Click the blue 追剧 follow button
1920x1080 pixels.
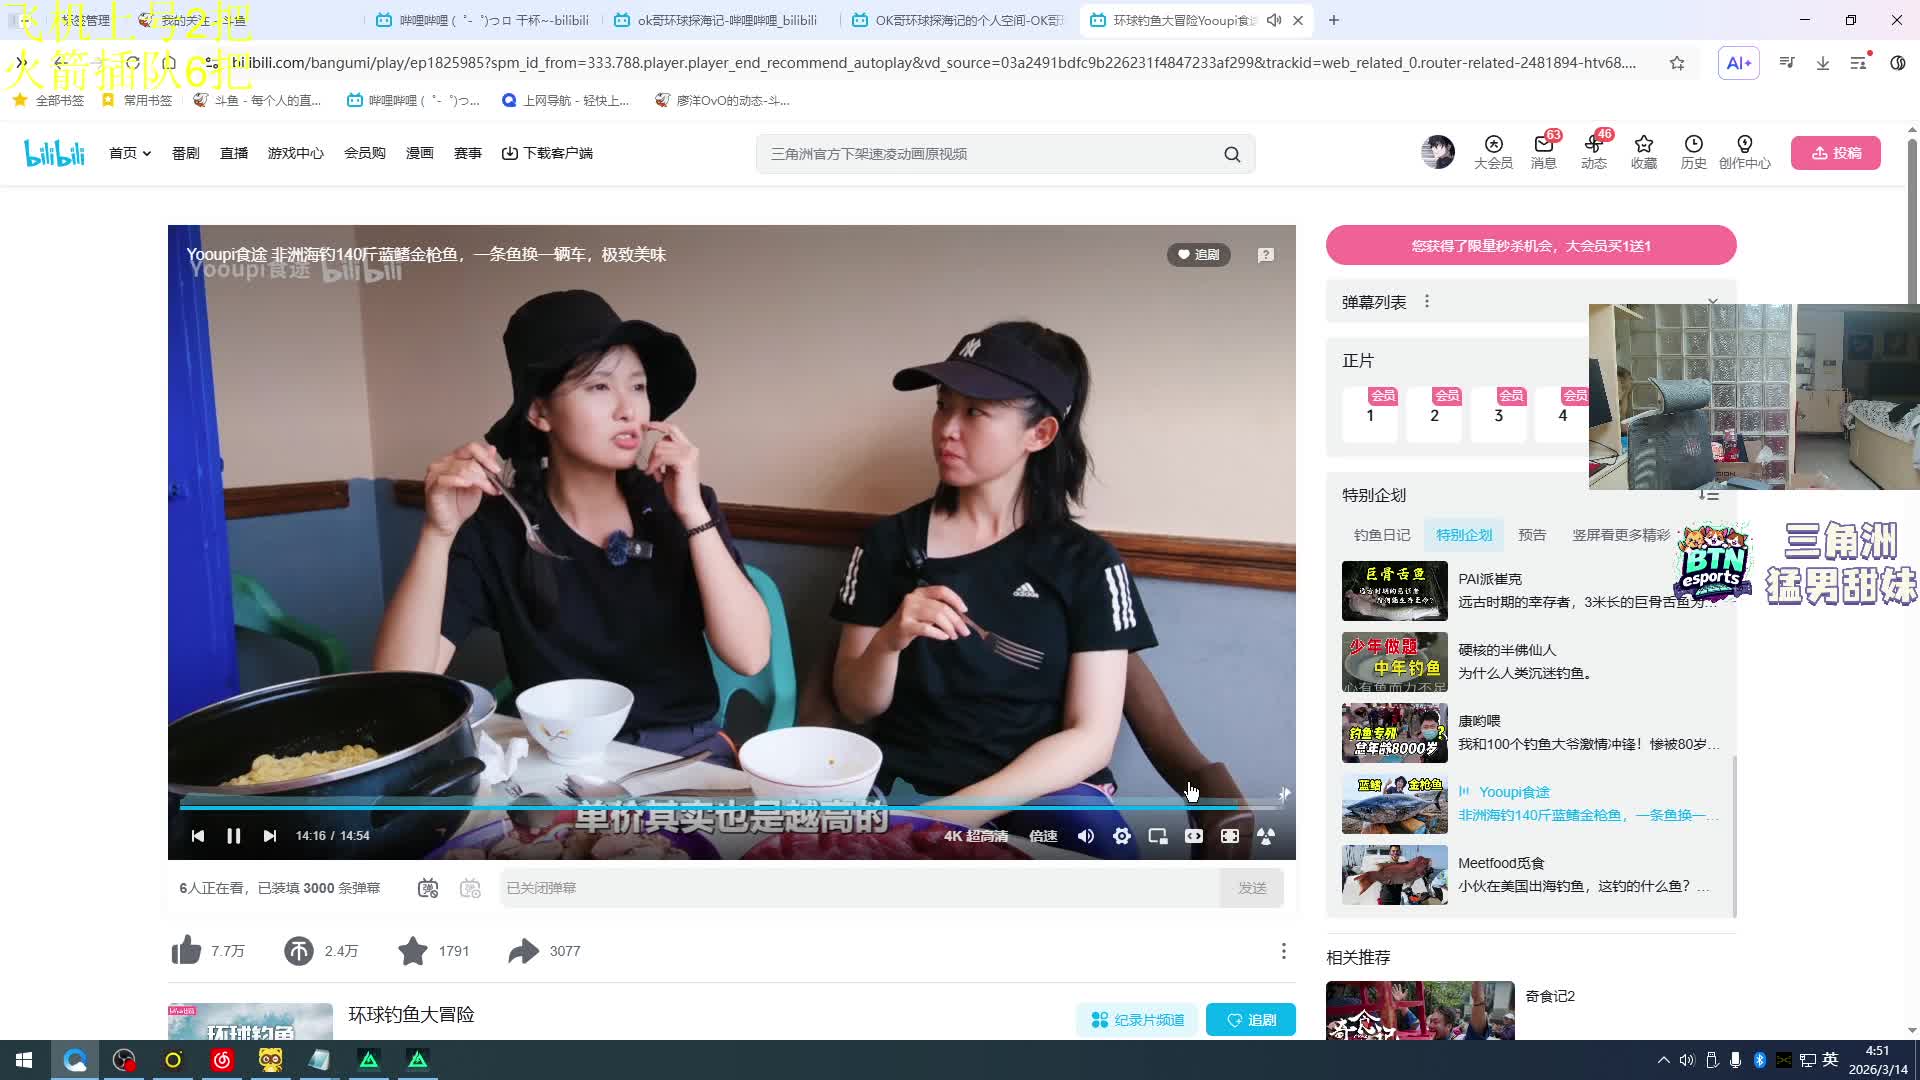click(x=1250, y=1020)
